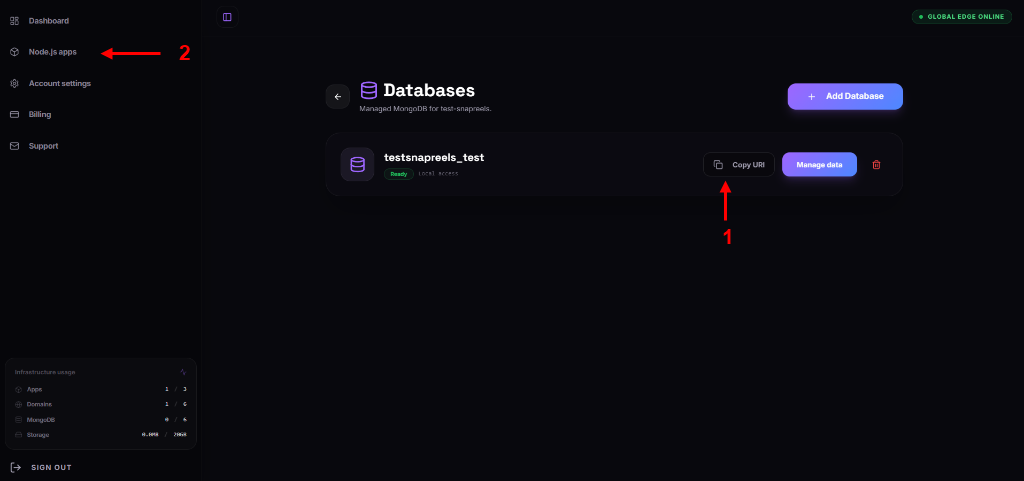Viewport: 1024px width, 481px height.
Task: Click the Copy URI button
Action: click(739, 164)
